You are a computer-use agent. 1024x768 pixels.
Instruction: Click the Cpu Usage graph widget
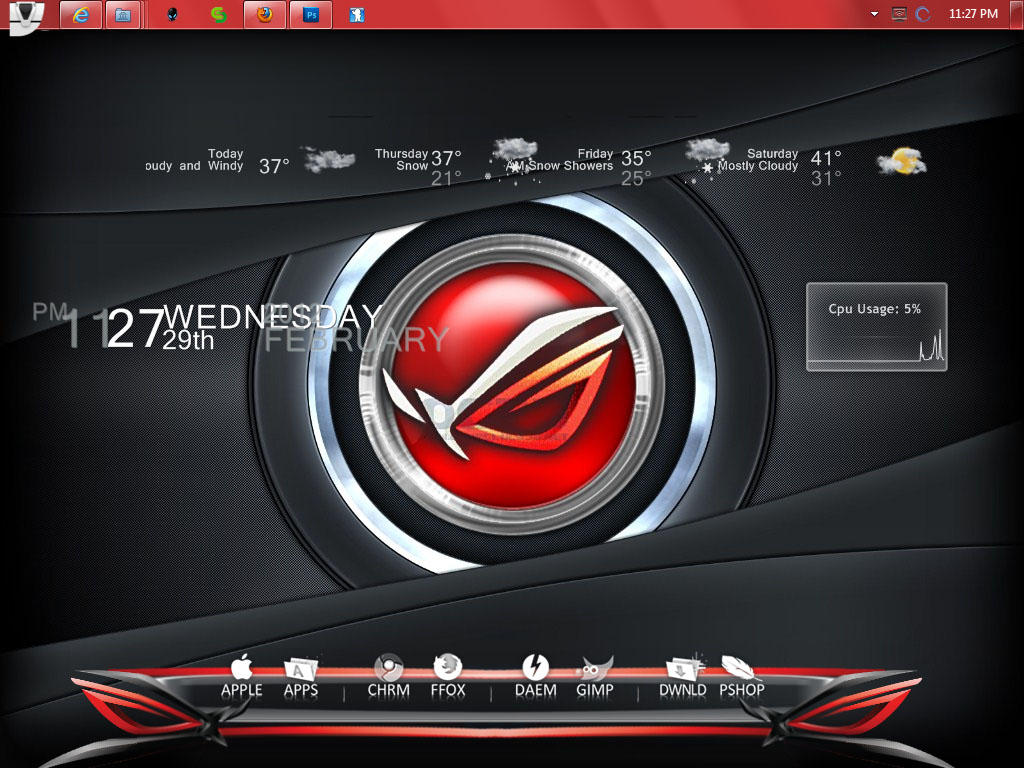pos(876,327)
